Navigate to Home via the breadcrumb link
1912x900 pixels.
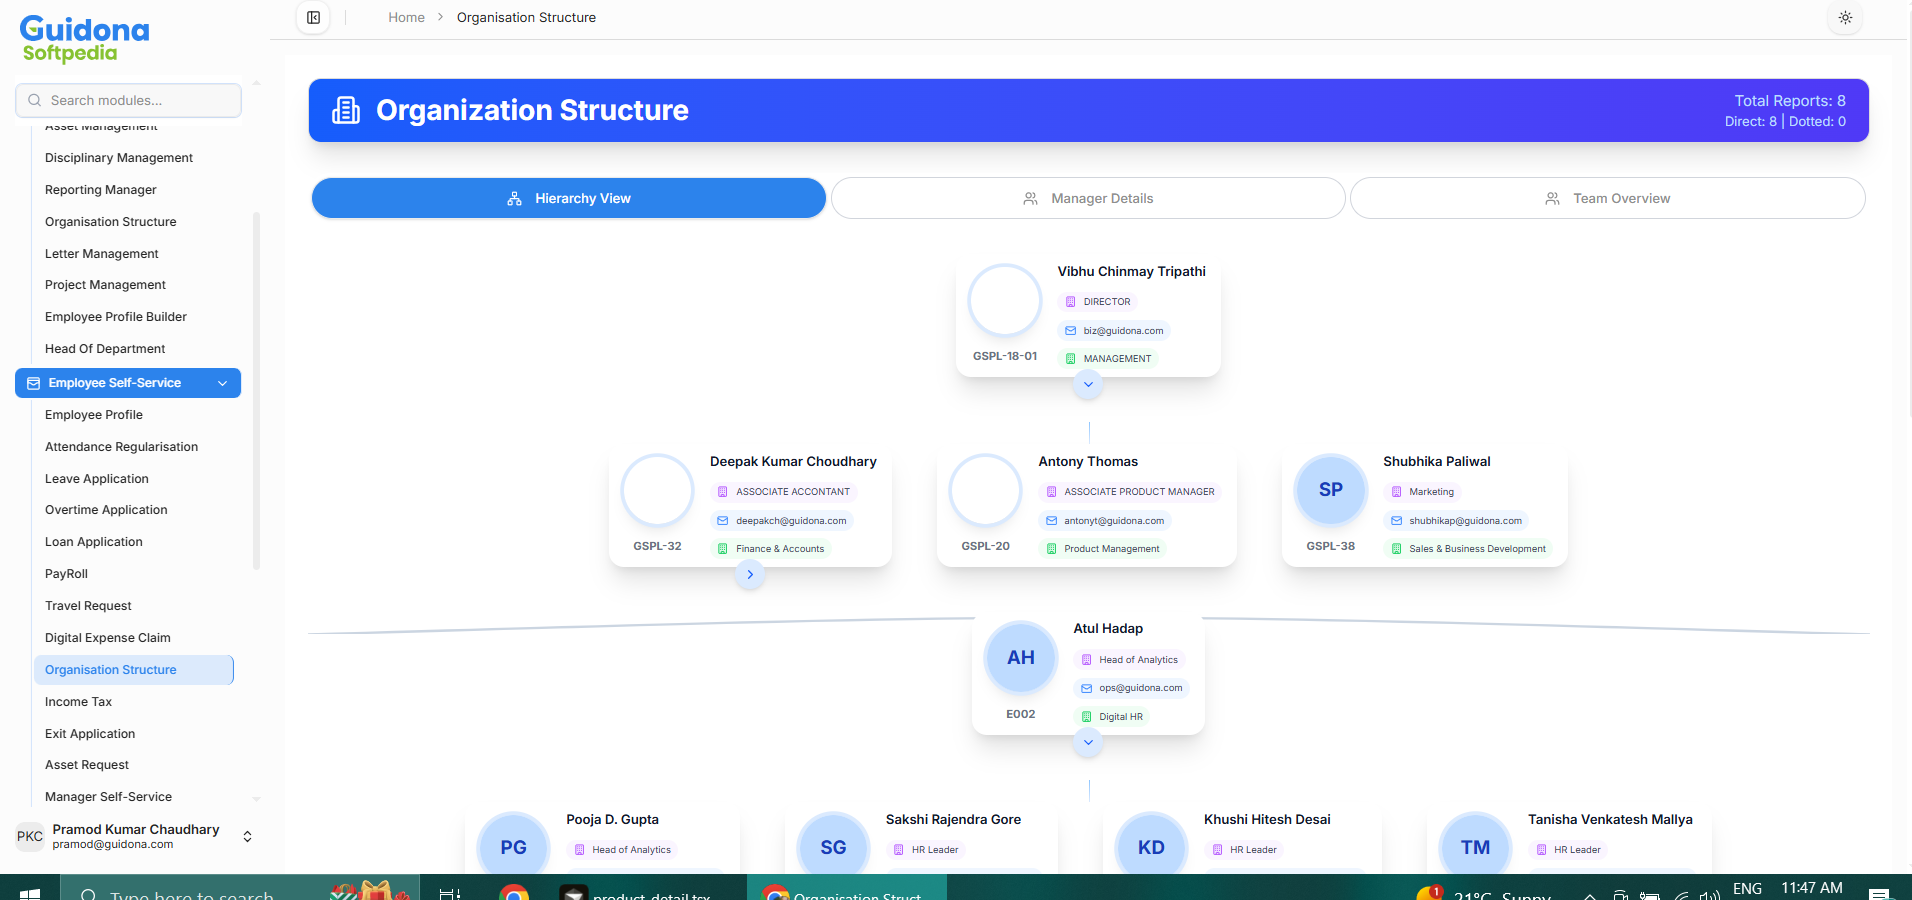point(406,17)
